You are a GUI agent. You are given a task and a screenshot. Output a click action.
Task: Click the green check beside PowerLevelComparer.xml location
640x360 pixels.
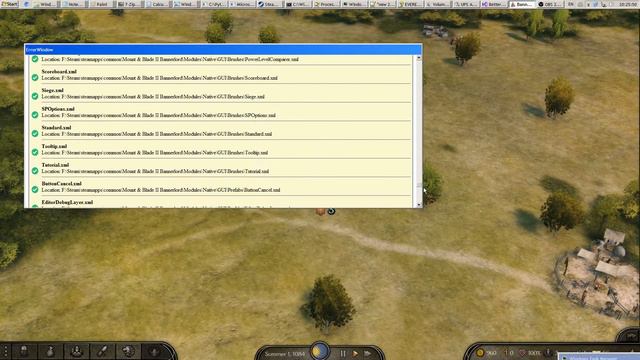[35, 59]
